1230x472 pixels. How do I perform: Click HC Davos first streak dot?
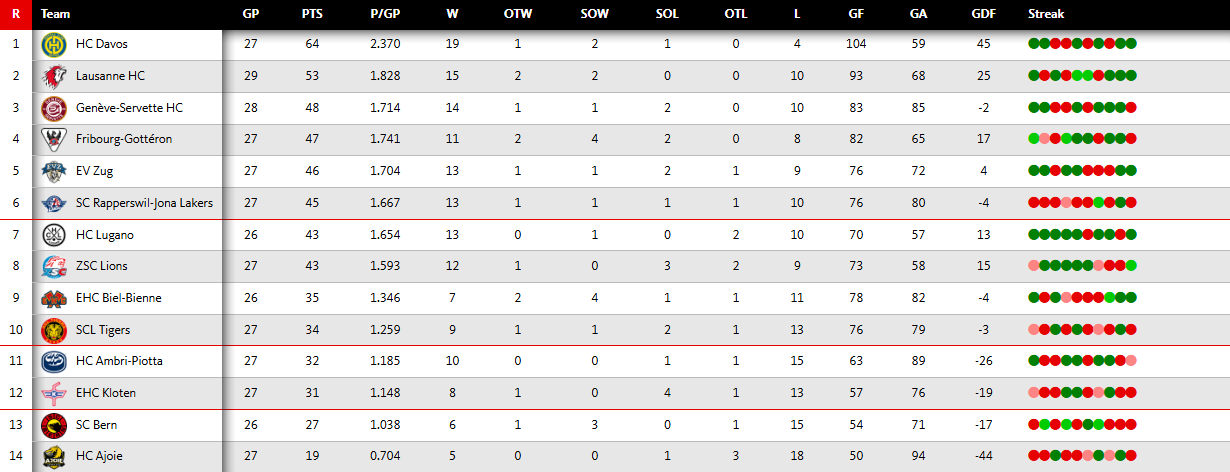coord(1033,44)
